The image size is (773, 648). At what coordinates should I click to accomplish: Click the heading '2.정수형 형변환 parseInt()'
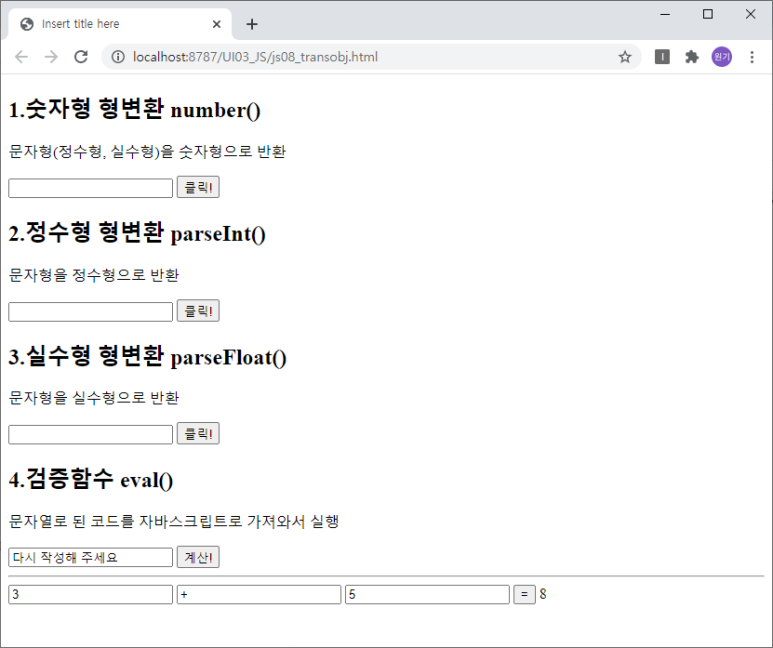[137, 233]
